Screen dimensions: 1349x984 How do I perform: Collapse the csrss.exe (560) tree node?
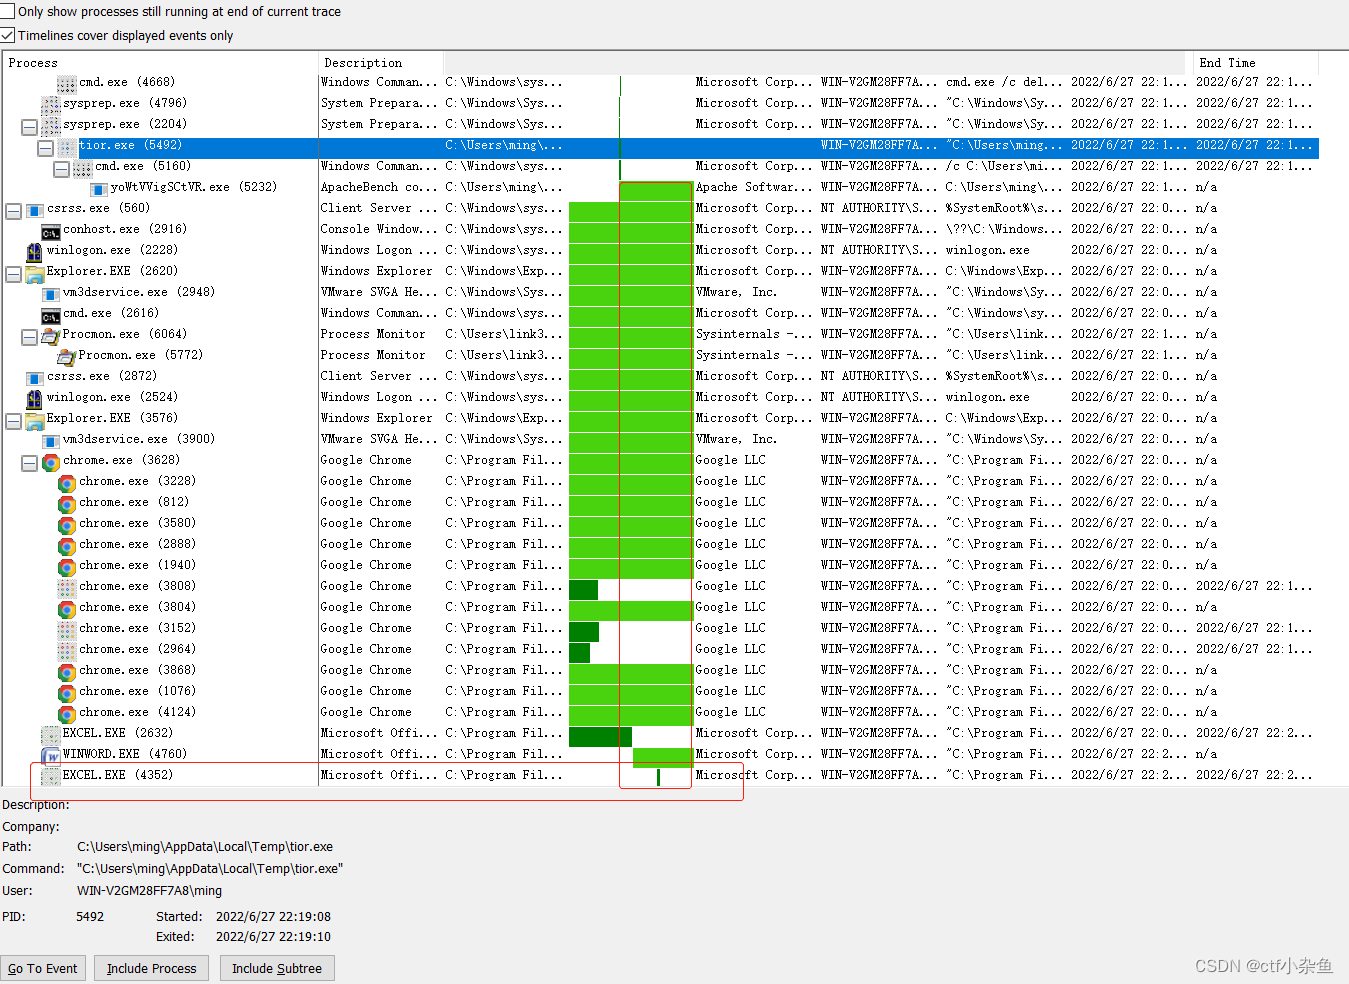click(x=13, y=211)
